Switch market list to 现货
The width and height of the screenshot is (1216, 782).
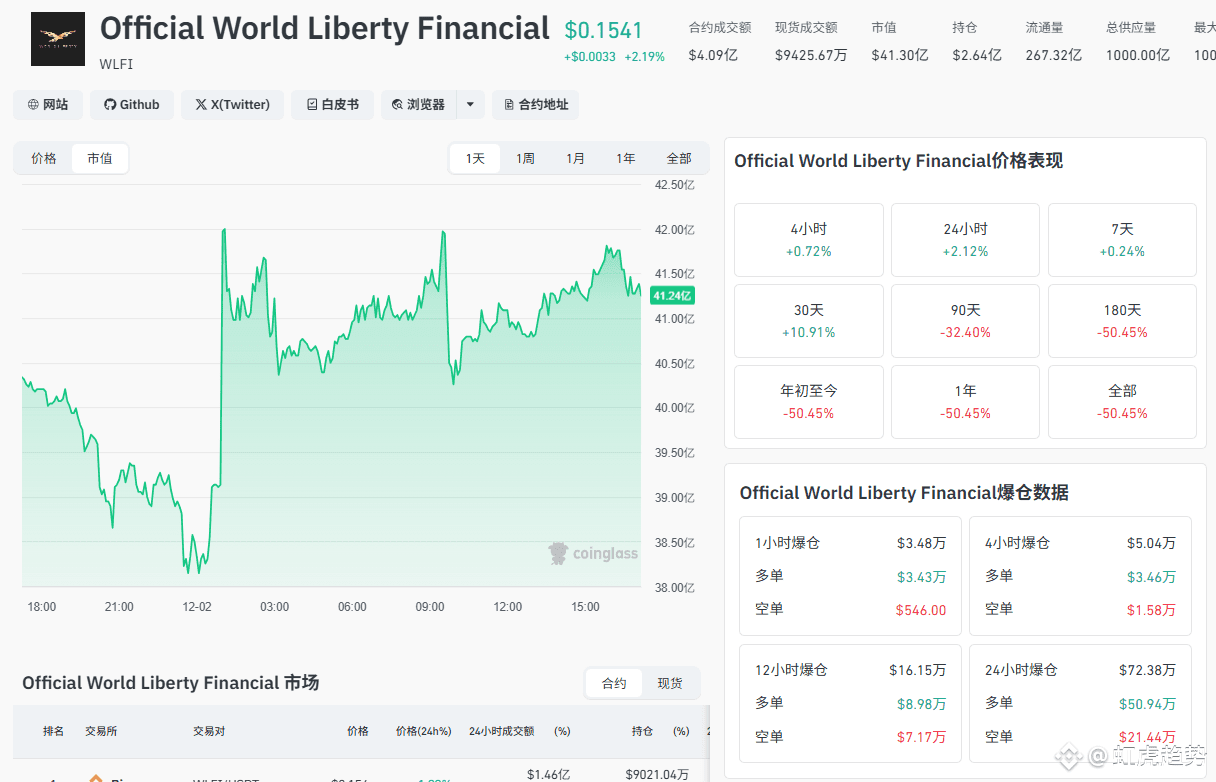coord(670,684)
